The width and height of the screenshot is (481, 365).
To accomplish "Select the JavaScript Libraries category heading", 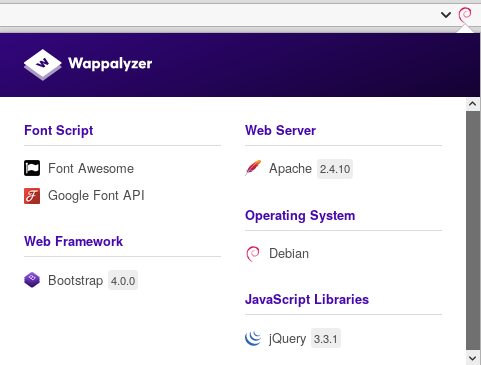I will (307, 300).
